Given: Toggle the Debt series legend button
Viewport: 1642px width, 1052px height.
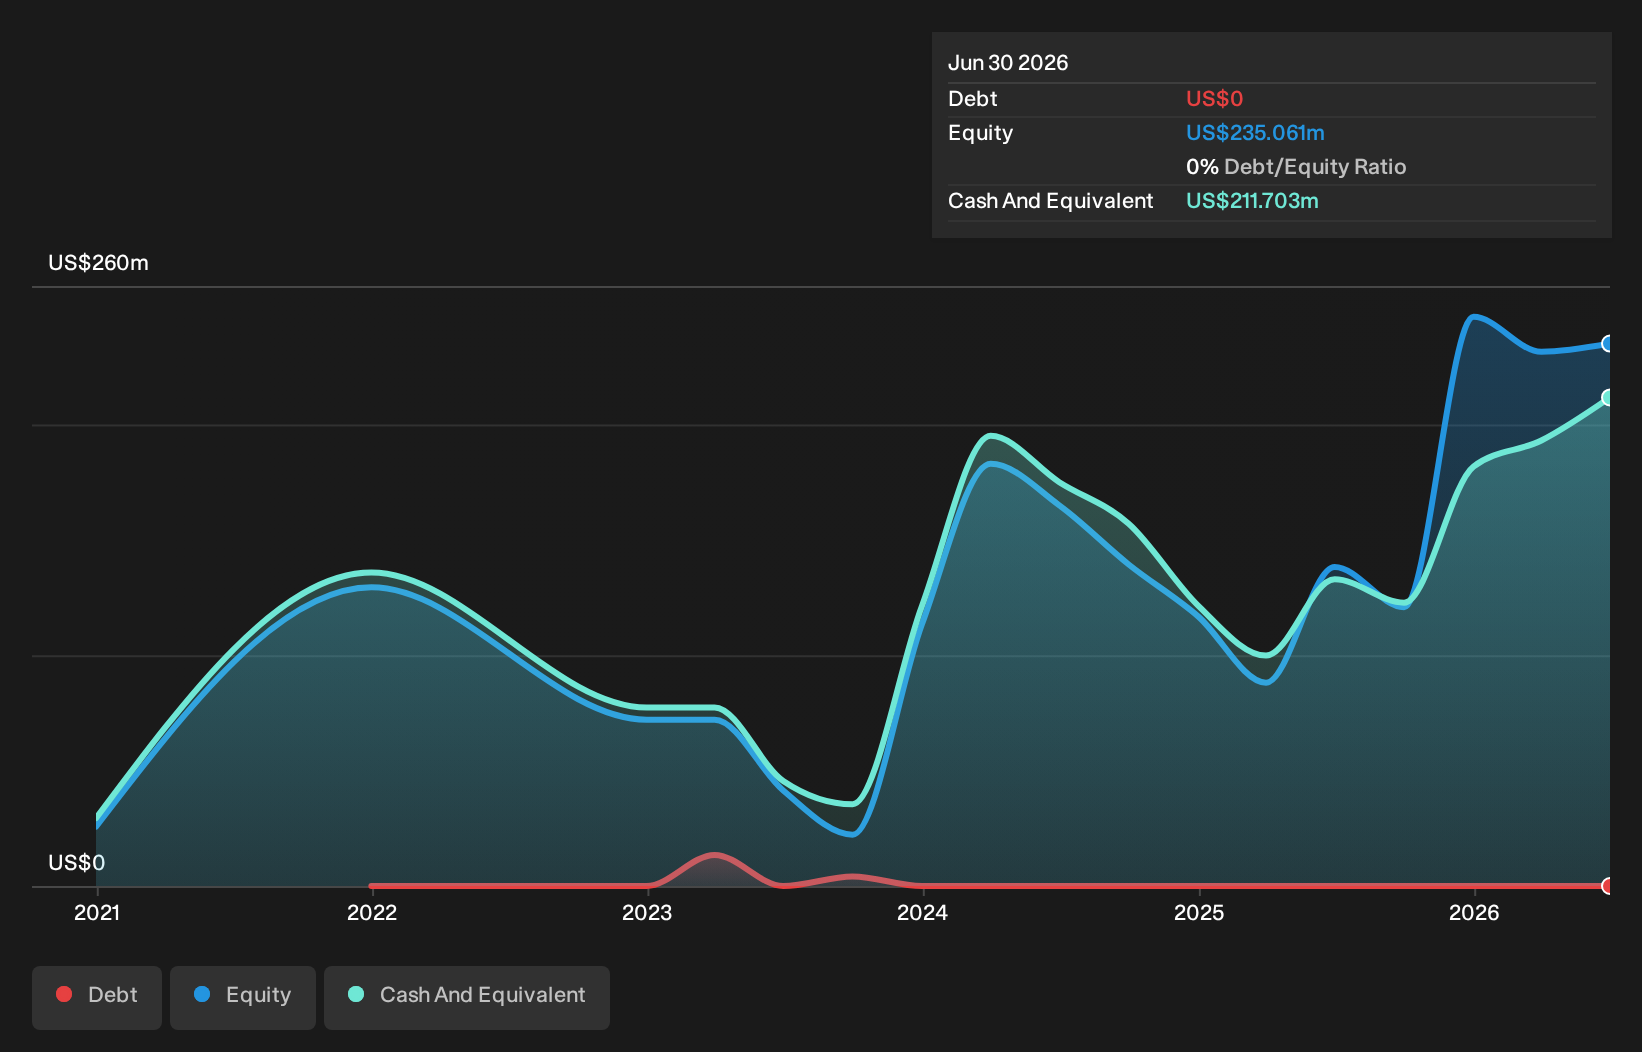Looking at the screenshot, I should [97, 997].
